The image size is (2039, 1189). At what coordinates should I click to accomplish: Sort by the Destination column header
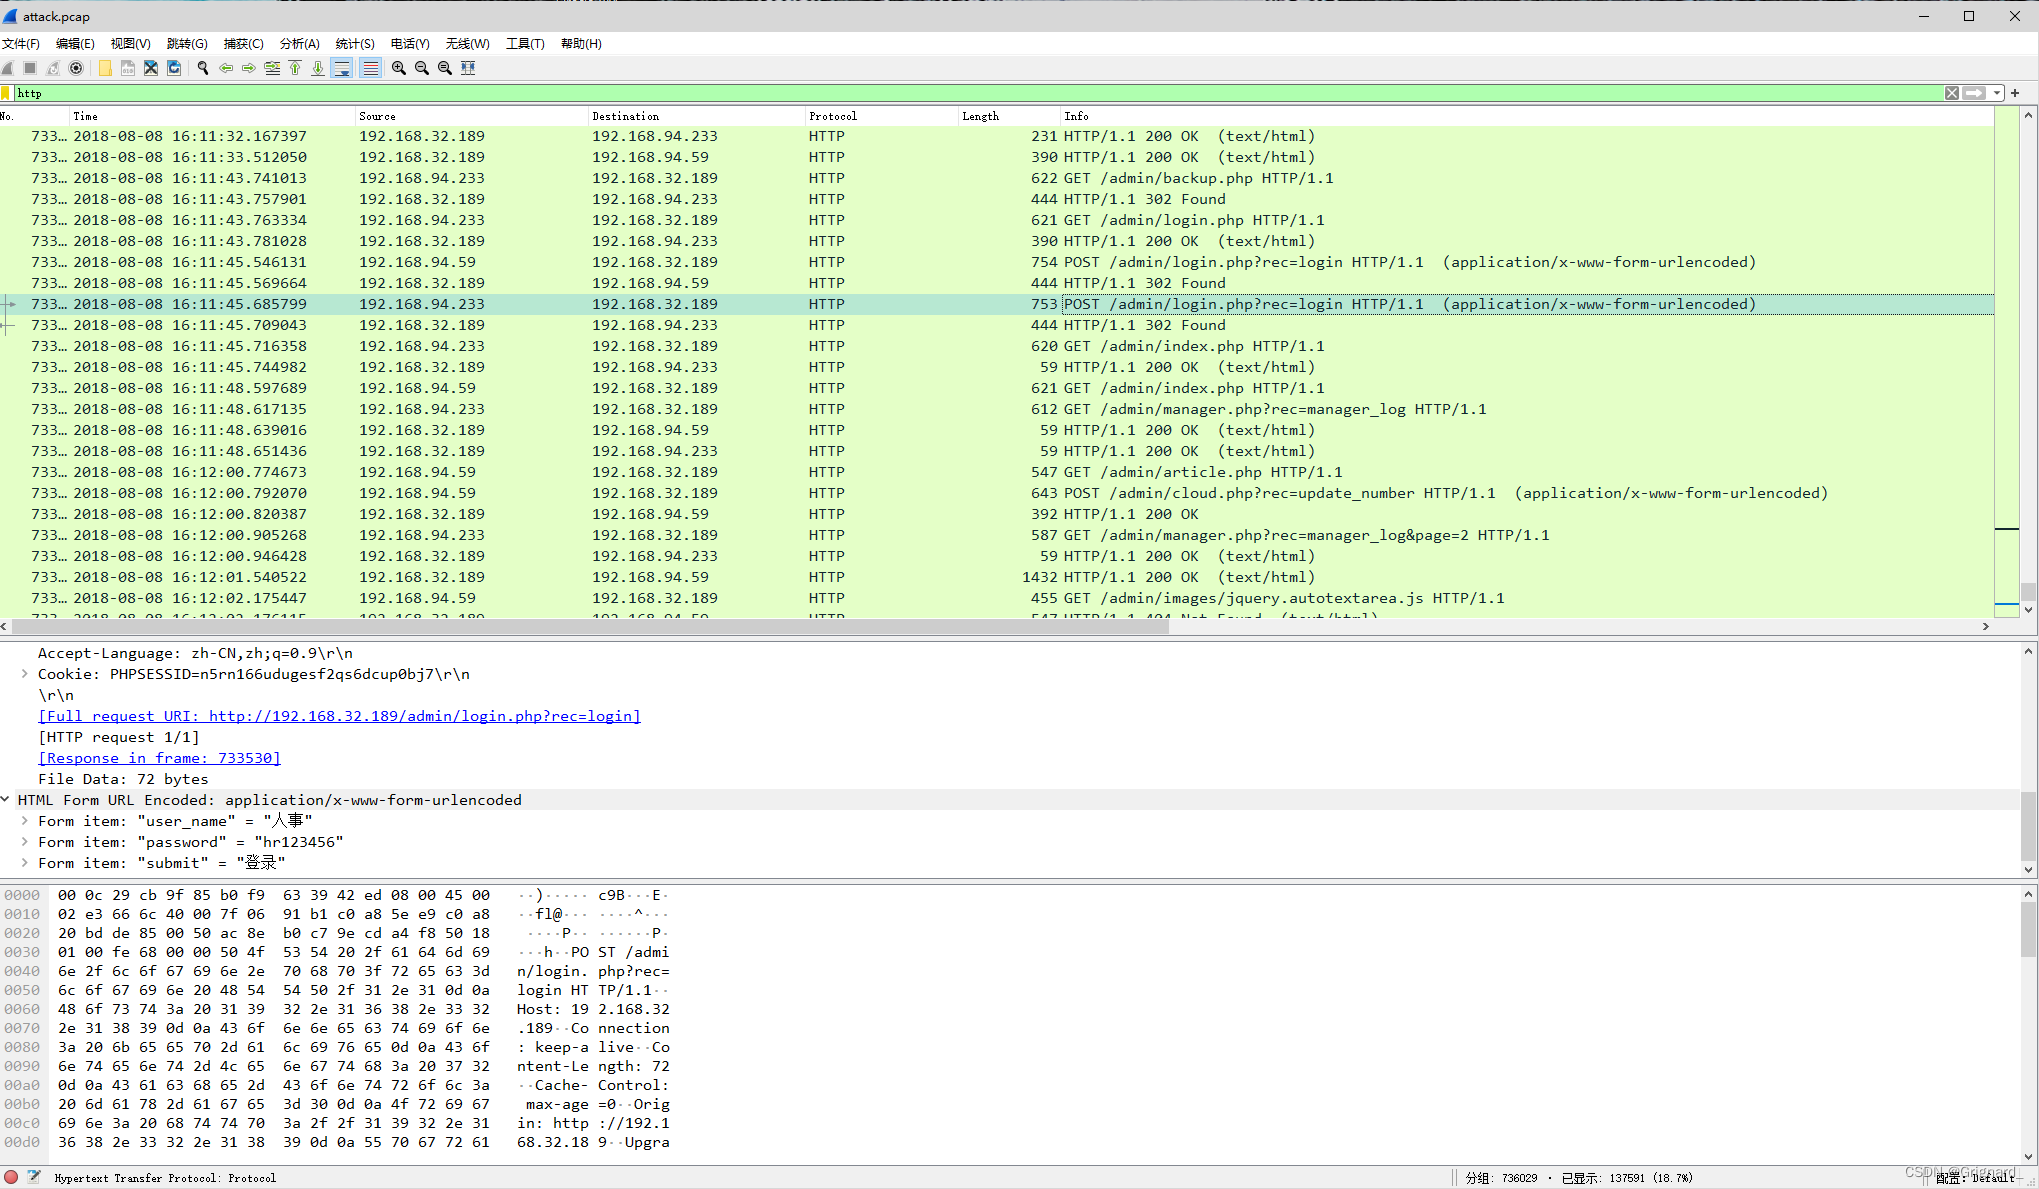[697, 116]
